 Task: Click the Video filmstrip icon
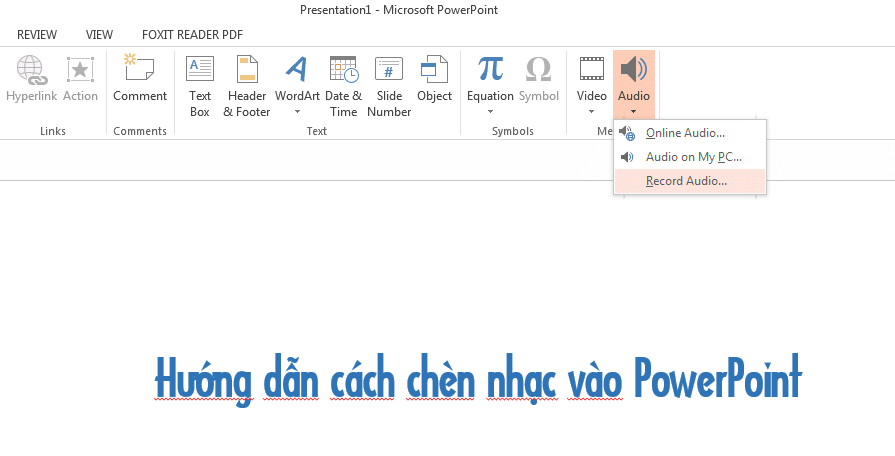point(592,69)
